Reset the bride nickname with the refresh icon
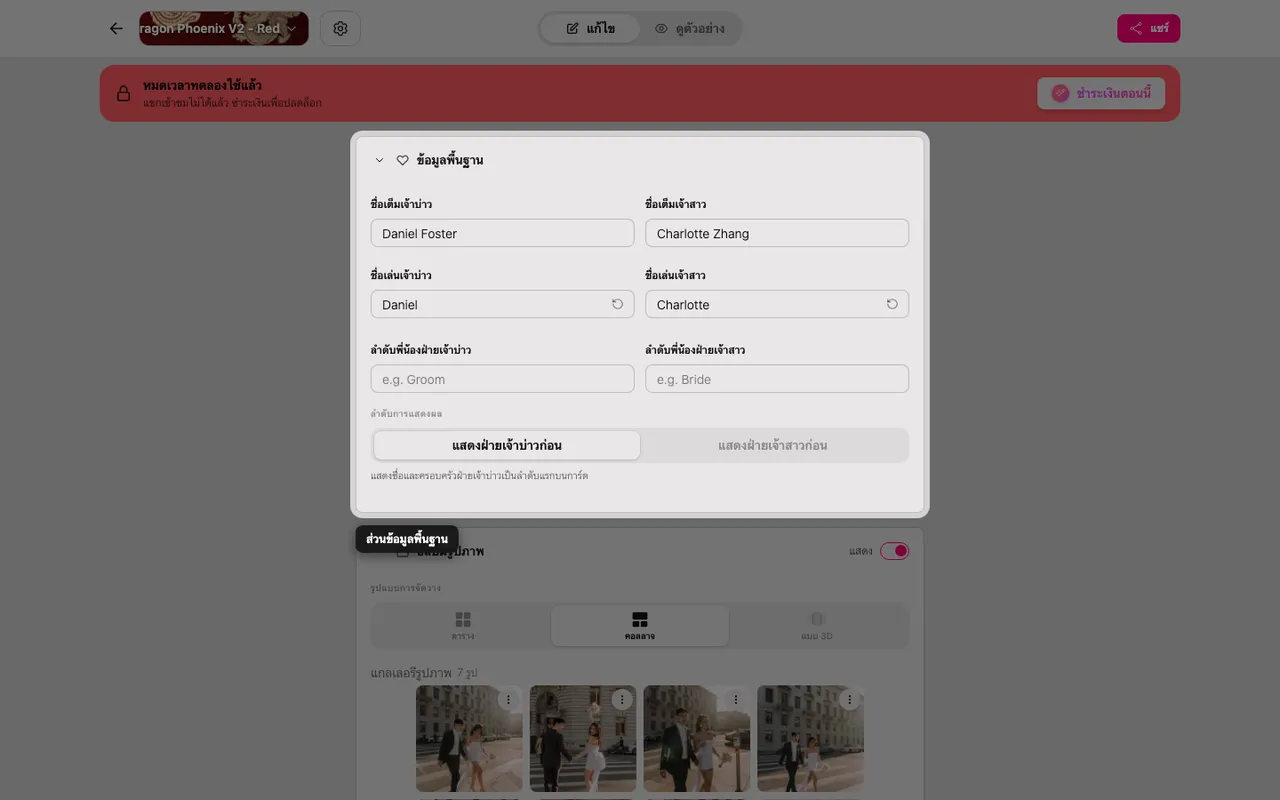Image resolution: width=1280 pixels, height=800 pixels. [892, 304]
